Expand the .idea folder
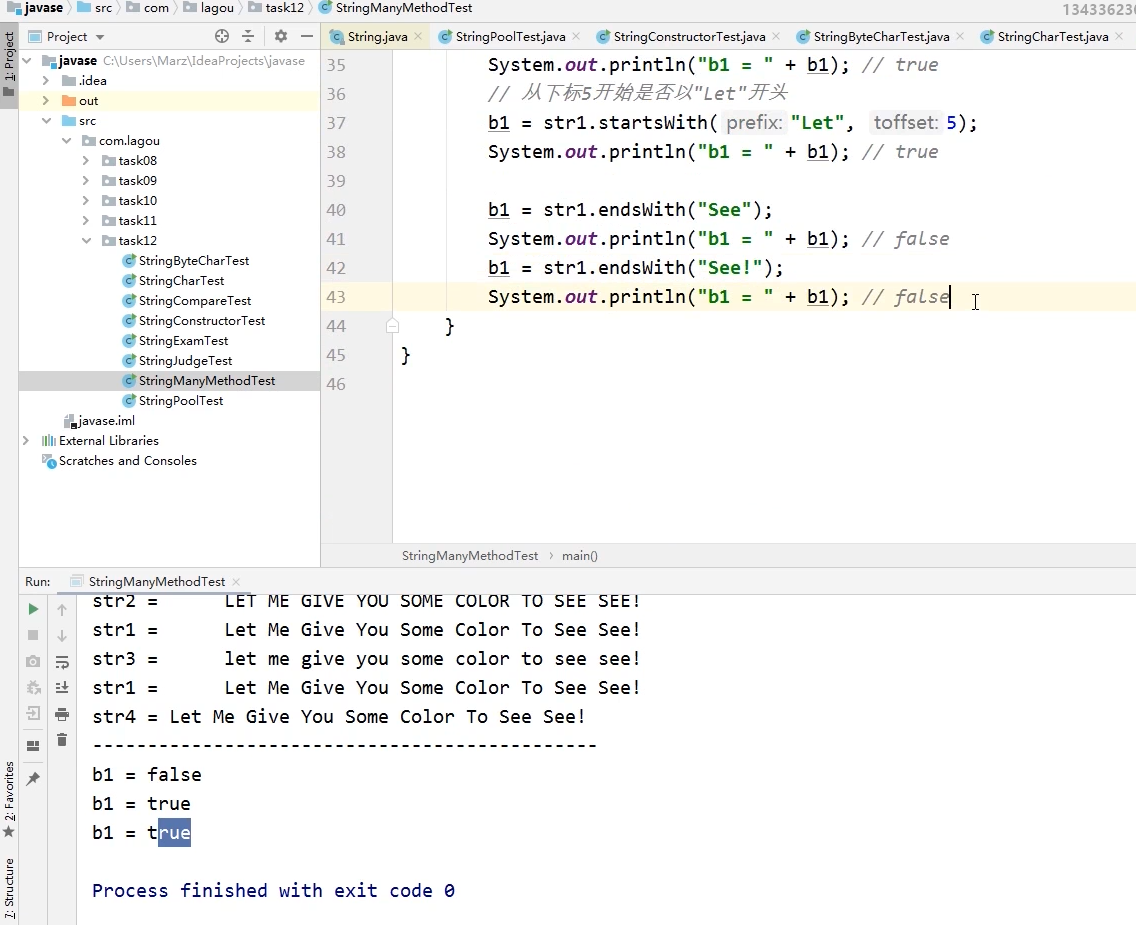Screen dimensions: 1136x925 (x=46, y=80)
